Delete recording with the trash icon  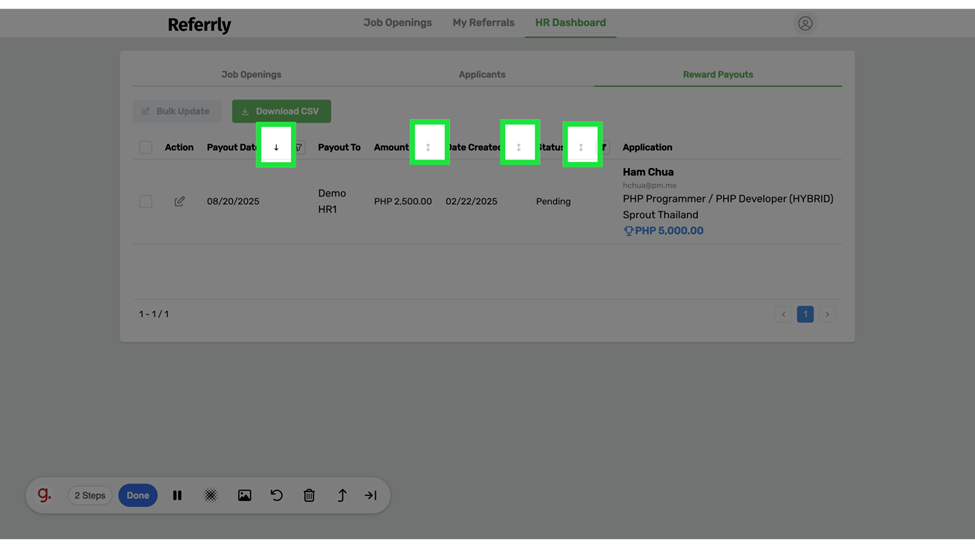pos(309,495)
